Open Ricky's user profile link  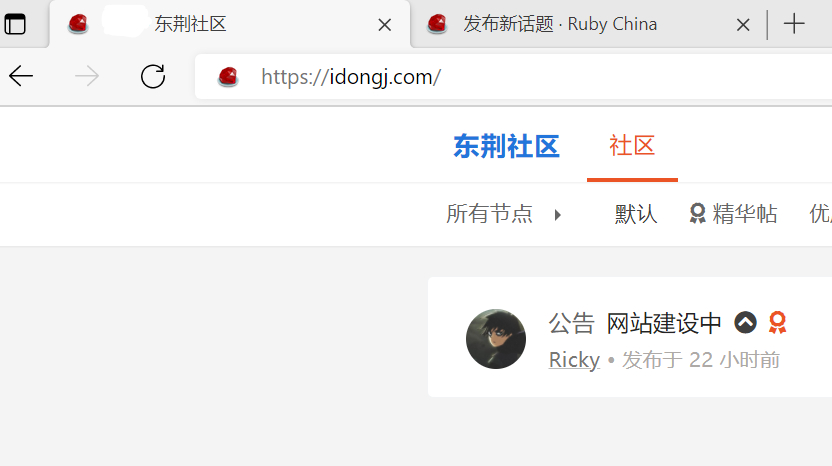pos(574,360)
